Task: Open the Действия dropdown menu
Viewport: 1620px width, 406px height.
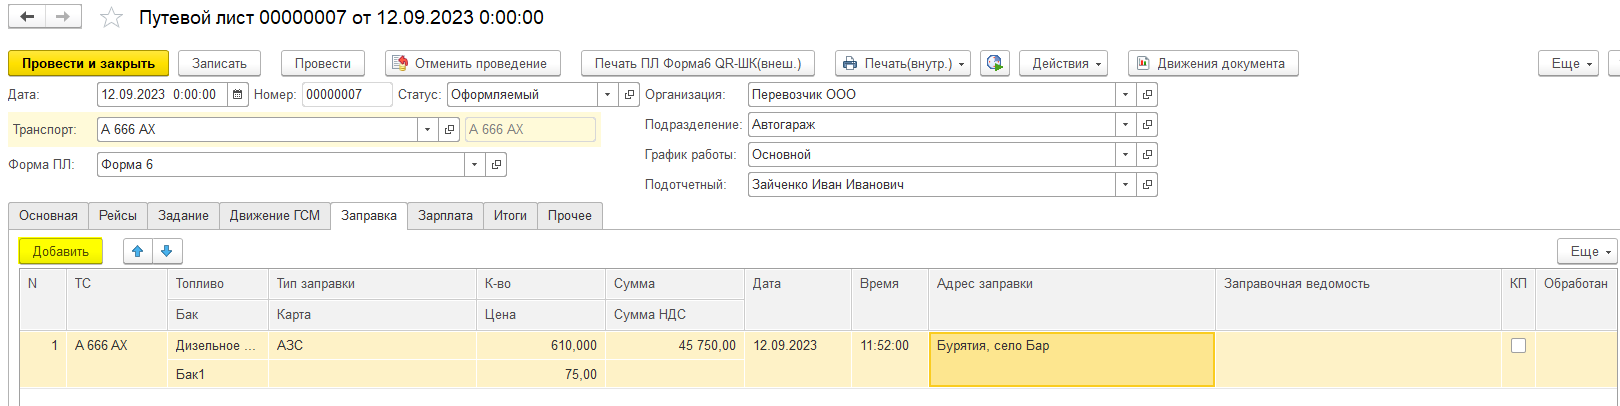Action: coord(1066,64)
